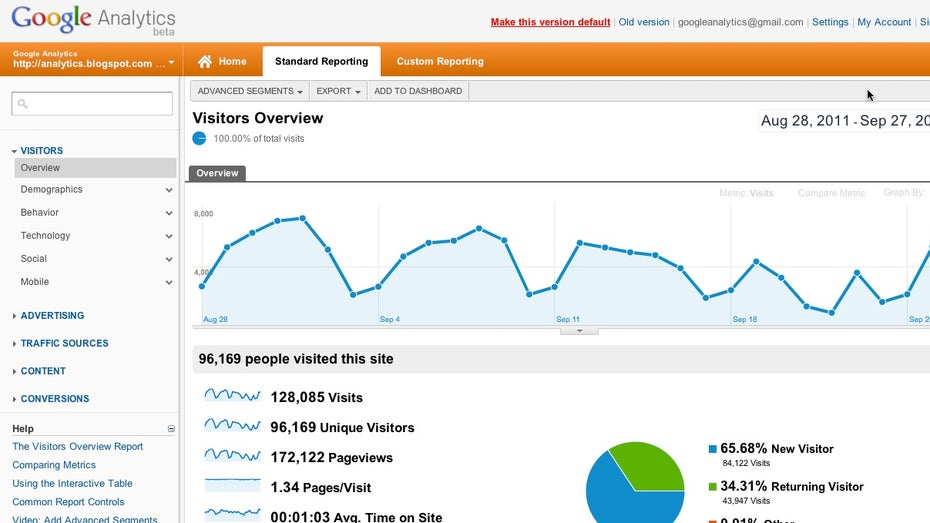Select the Overview report tab

217,173
